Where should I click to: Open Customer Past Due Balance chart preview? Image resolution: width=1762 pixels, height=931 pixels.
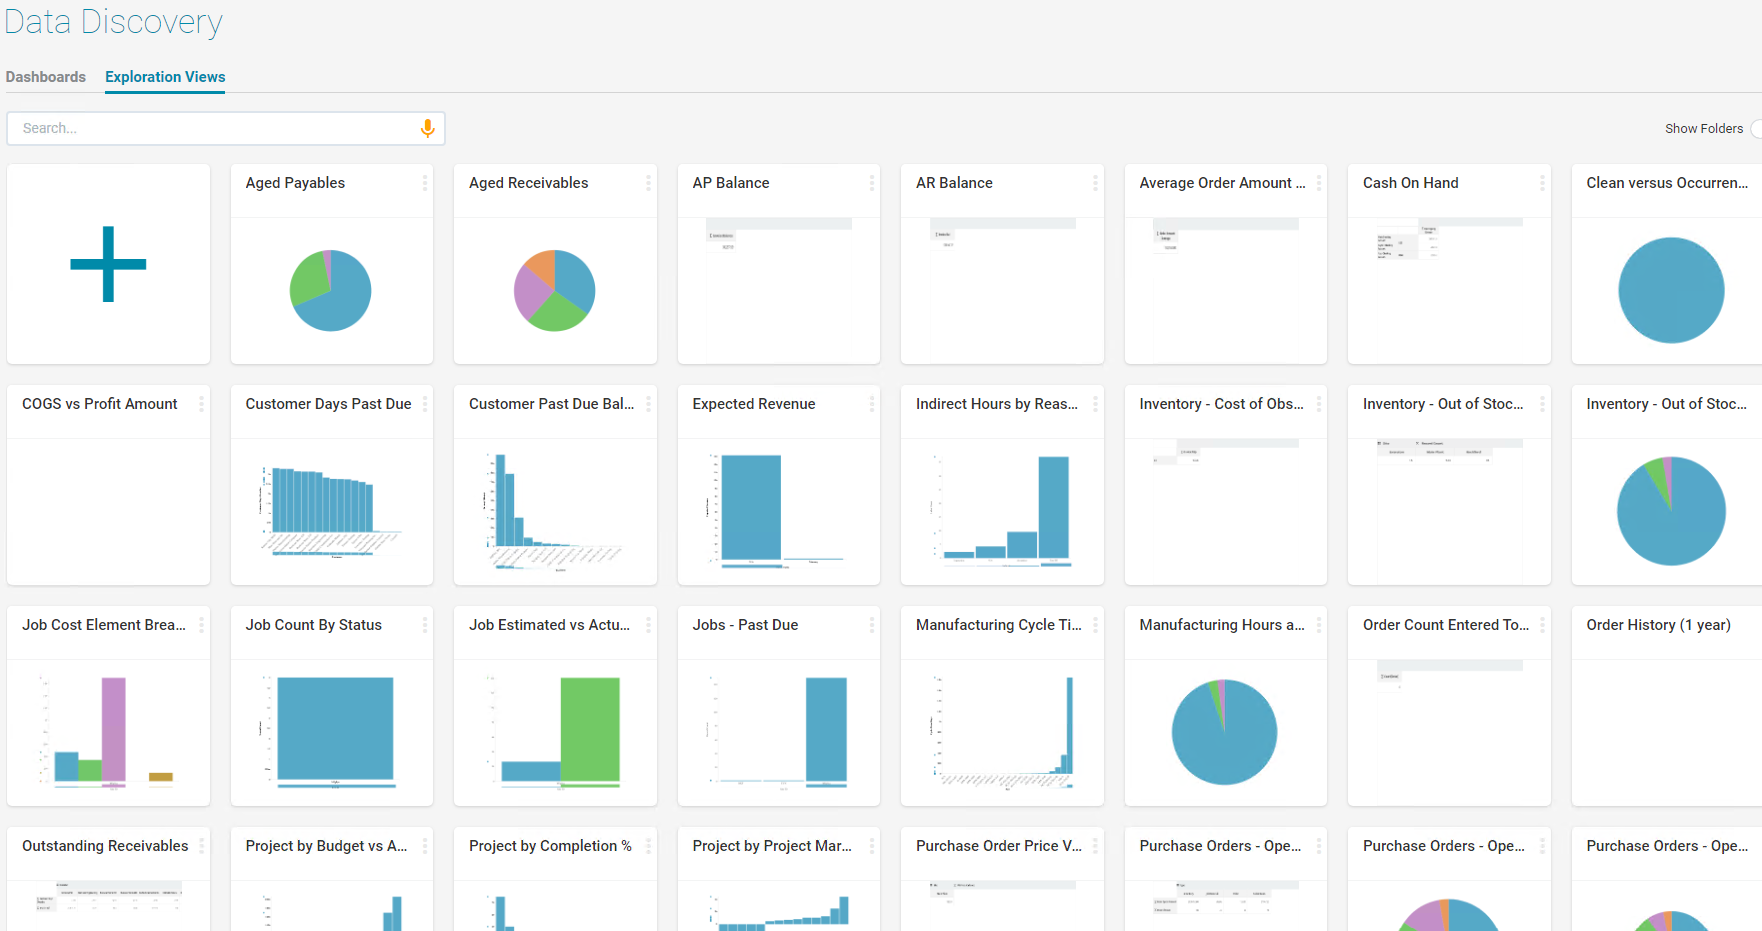pyautogui.click(x=555, y=511)
